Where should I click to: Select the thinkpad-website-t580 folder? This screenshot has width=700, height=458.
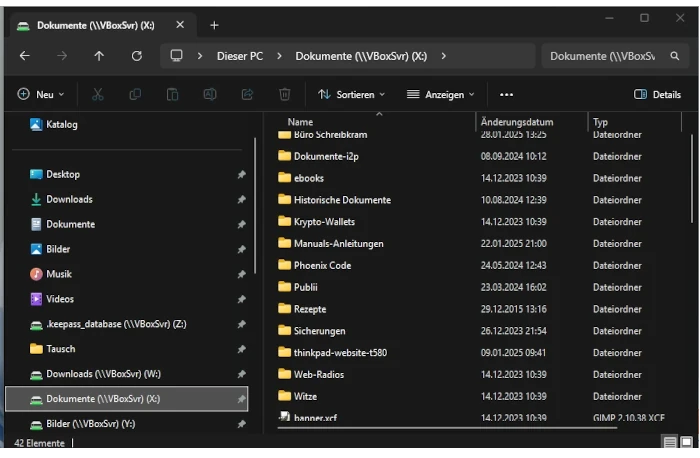pos(332,353)
